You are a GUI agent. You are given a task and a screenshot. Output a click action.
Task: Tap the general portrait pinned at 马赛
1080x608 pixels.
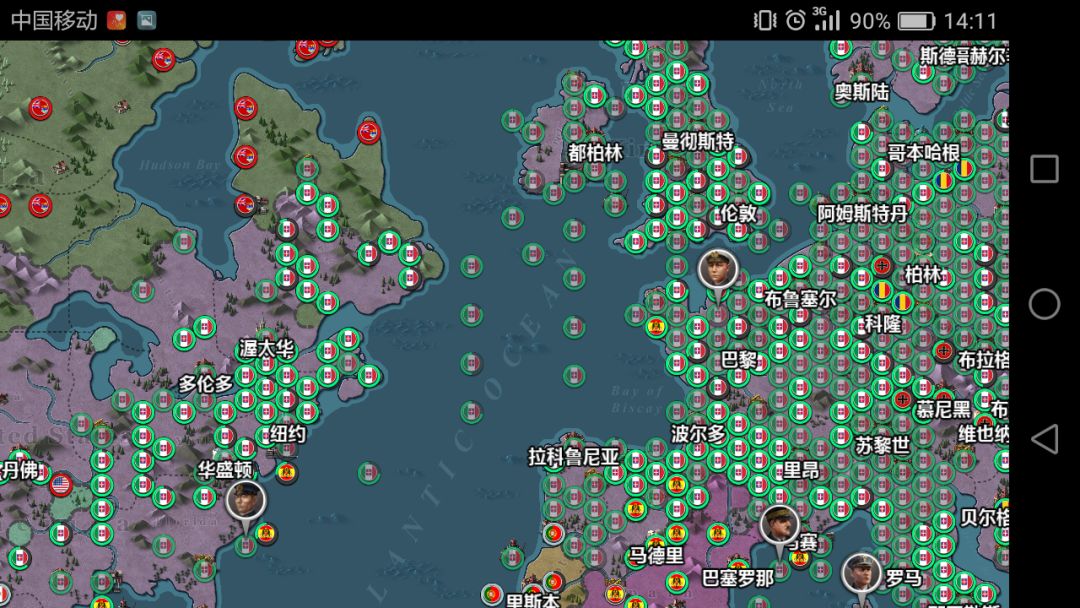coord(779,525)
